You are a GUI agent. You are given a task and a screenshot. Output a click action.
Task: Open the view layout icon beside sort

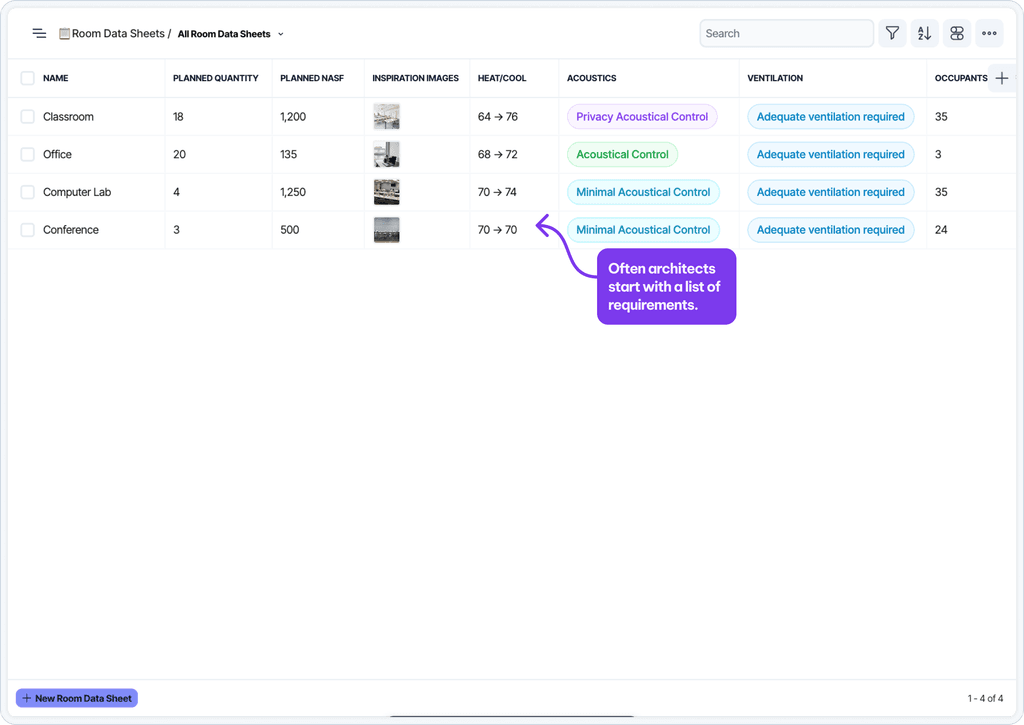pyautogui.click(x=957, y=33)
